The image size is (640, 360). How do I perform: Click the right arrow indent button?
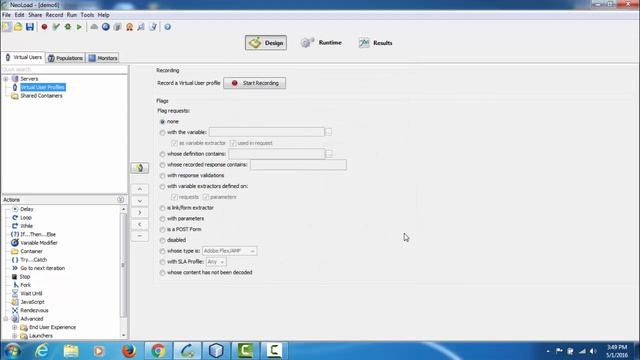(x=140, y=213)
